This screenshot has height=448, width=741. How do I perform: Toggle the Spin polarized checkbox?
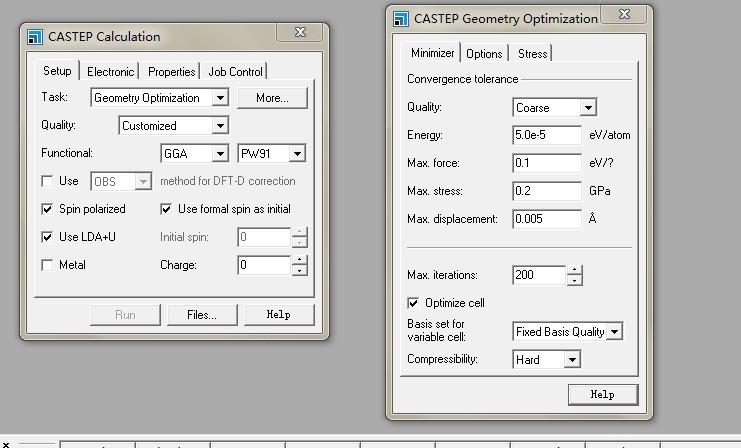pos(47,209)
